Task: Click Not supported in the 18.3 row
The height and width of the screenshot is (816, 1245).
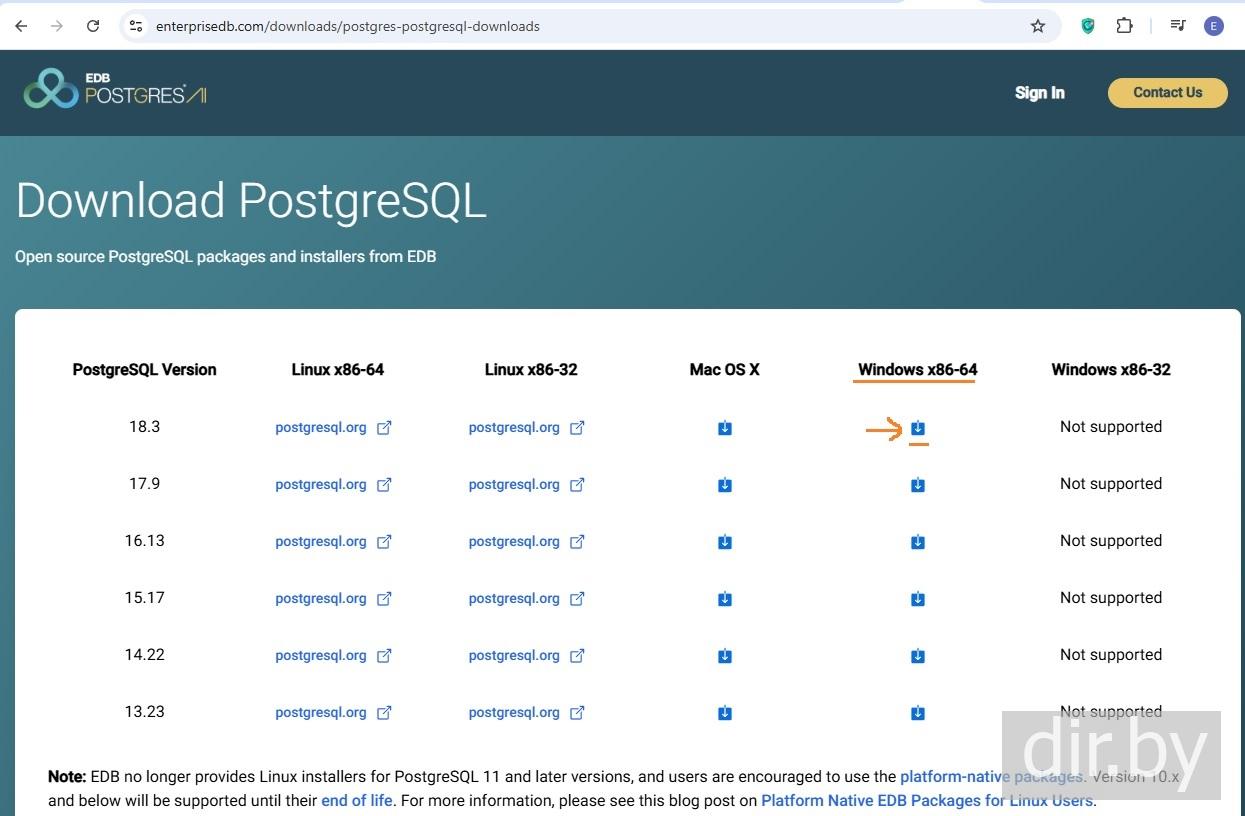Action: [x=1111, y=426]
